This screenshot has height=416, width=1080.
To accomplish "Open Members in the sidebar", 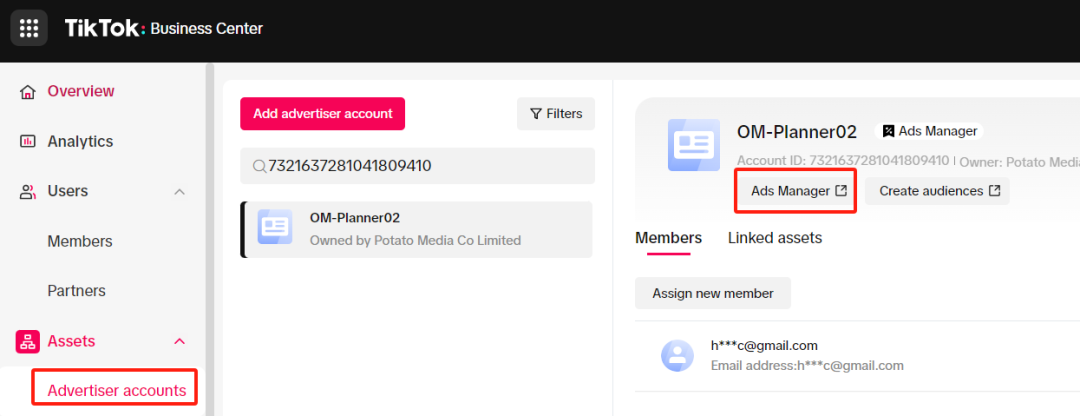I will 80,242.
